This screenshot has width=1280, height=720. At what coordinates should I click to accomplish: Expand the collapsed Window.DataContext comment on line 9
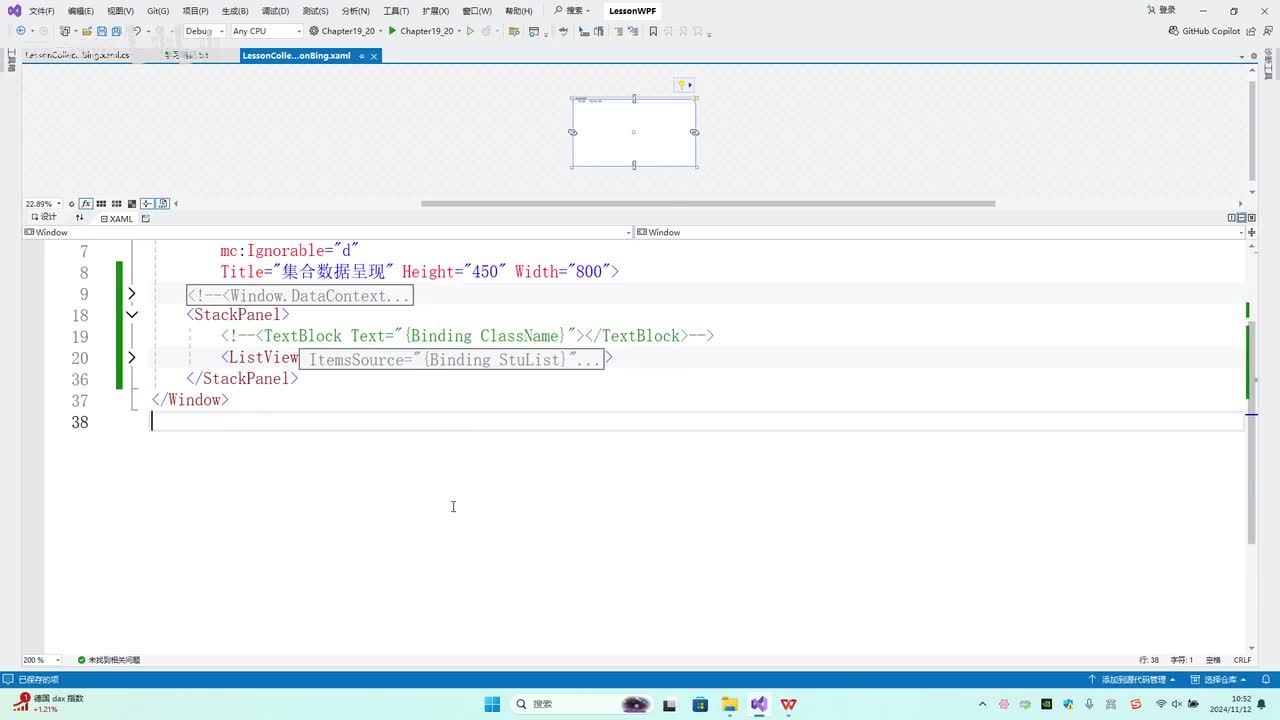[x=131, y=294]
